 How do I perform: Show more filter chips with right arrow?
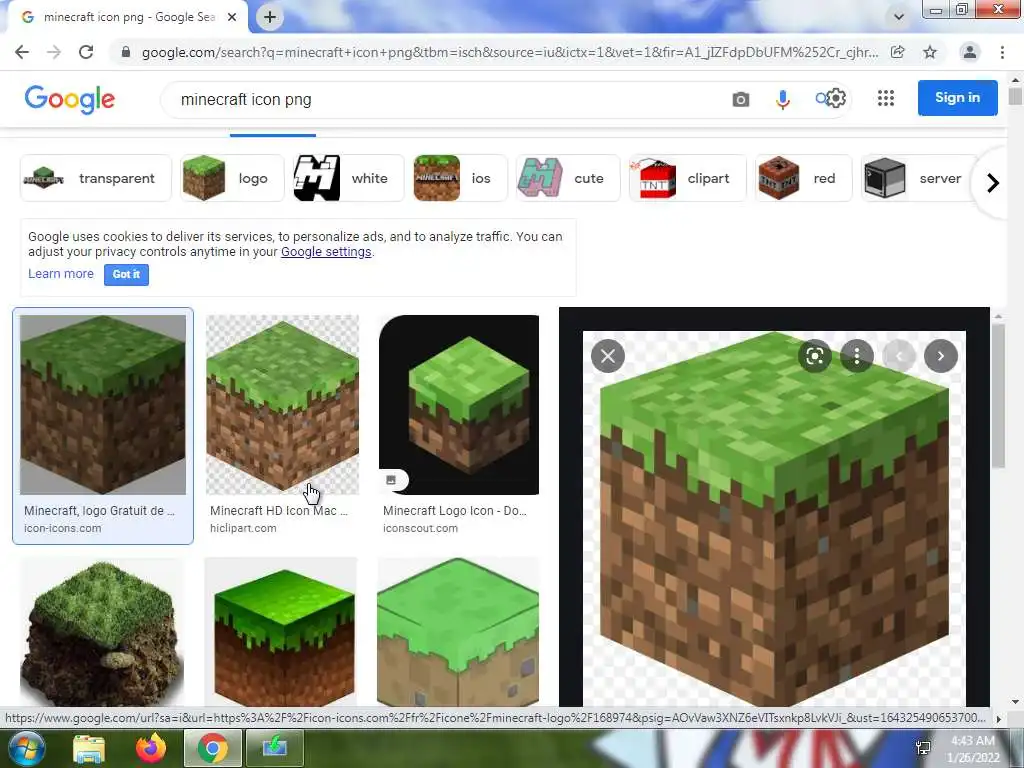point(993,183)
